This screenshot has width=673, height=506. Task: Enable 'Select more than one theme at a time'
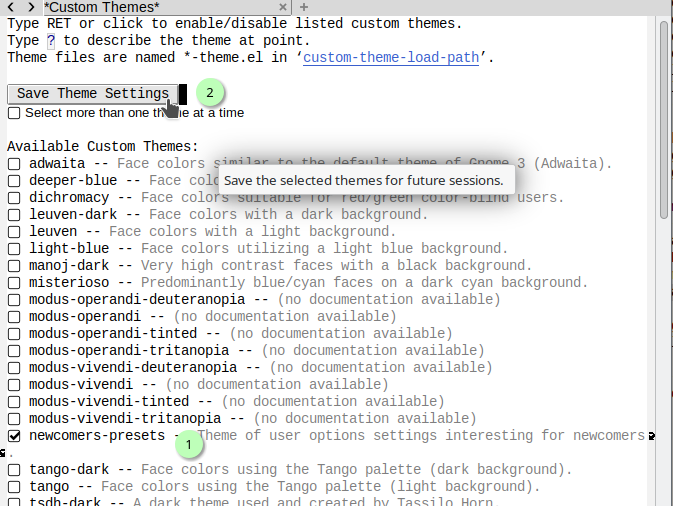pyautogui.click(x=14, y=113)
